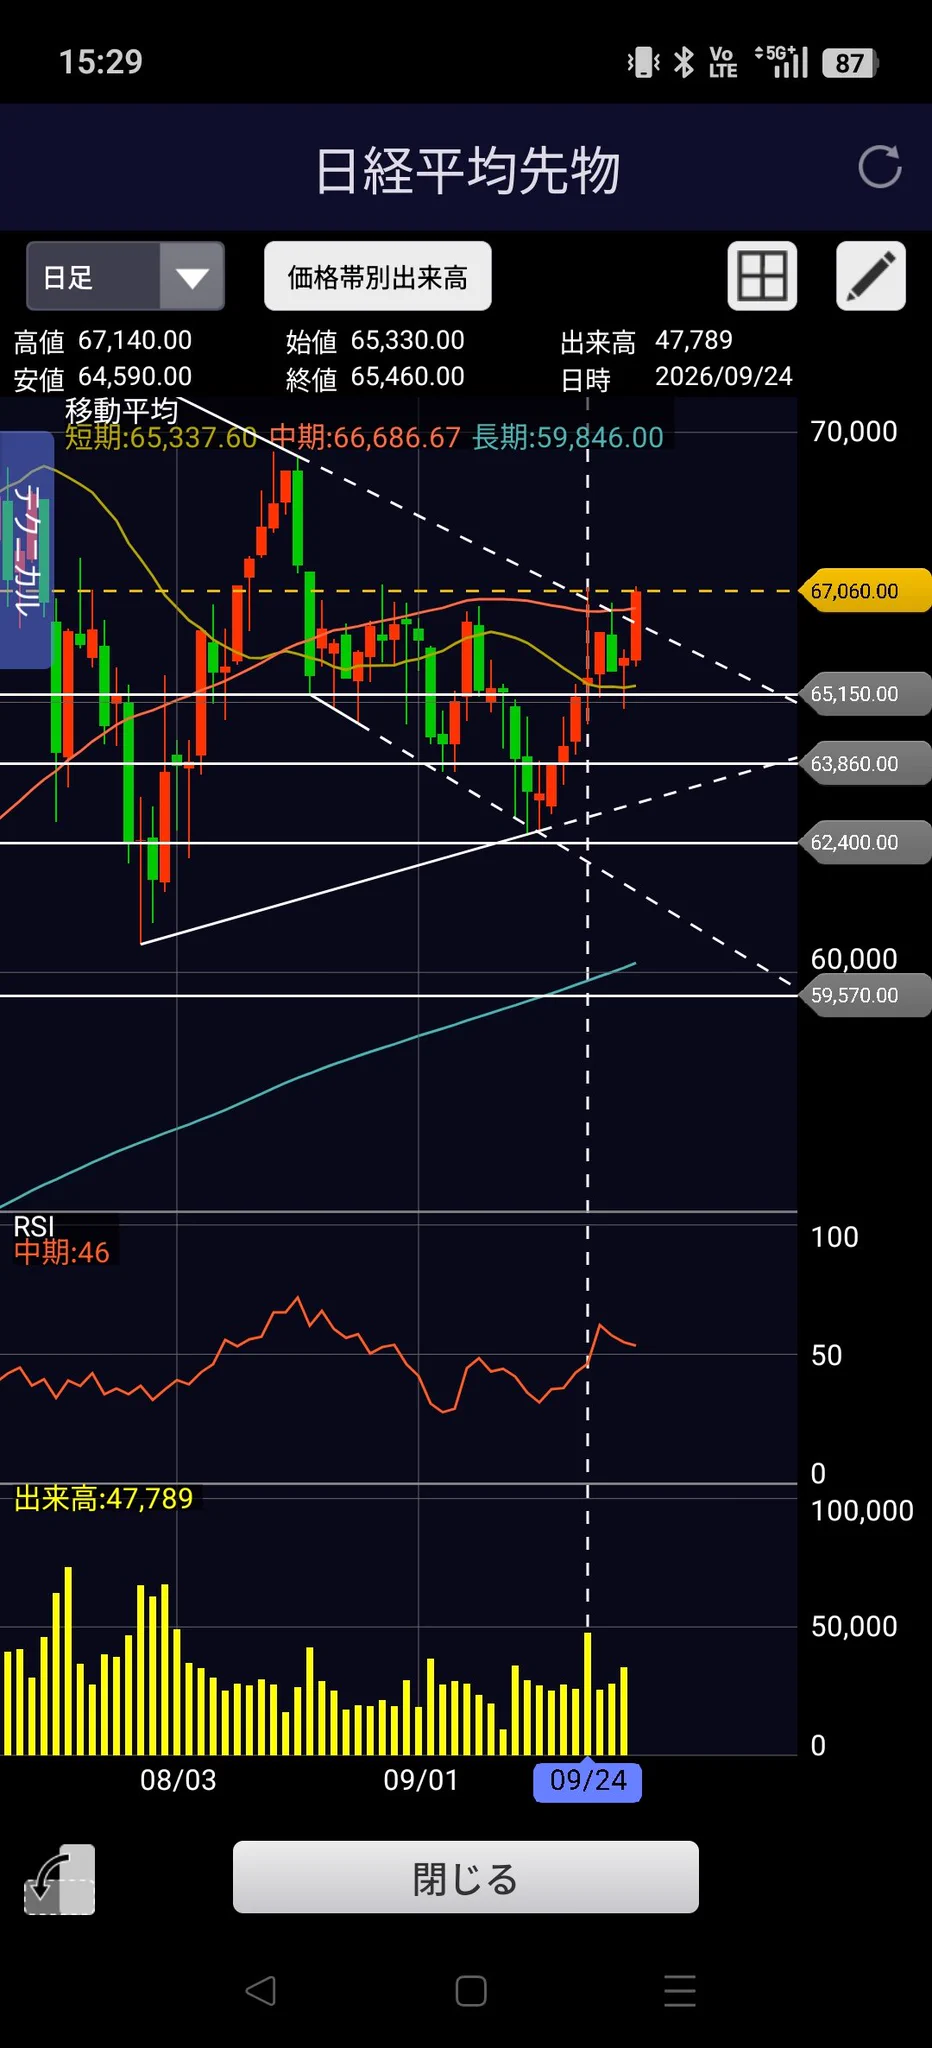Tap the 09/24 date marker
Screen dimensions: 932x2048
(588, 1781)
